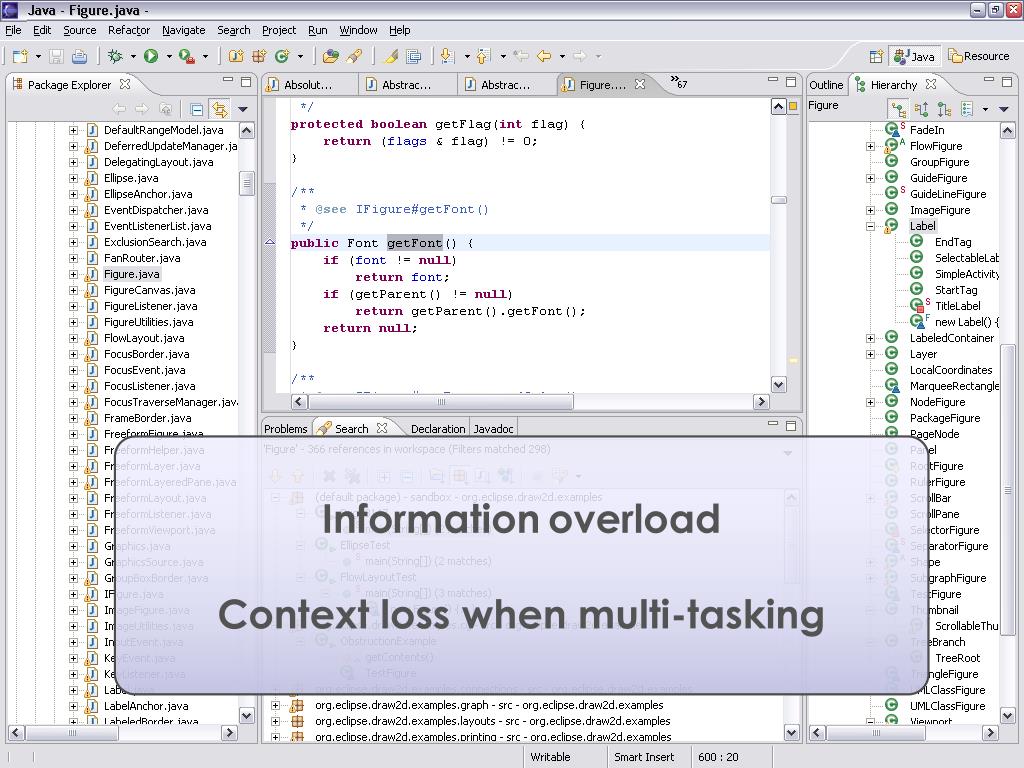Open the Refactor menu
This screenshot has height=768, width=1024.
click(x=129, y=30)
